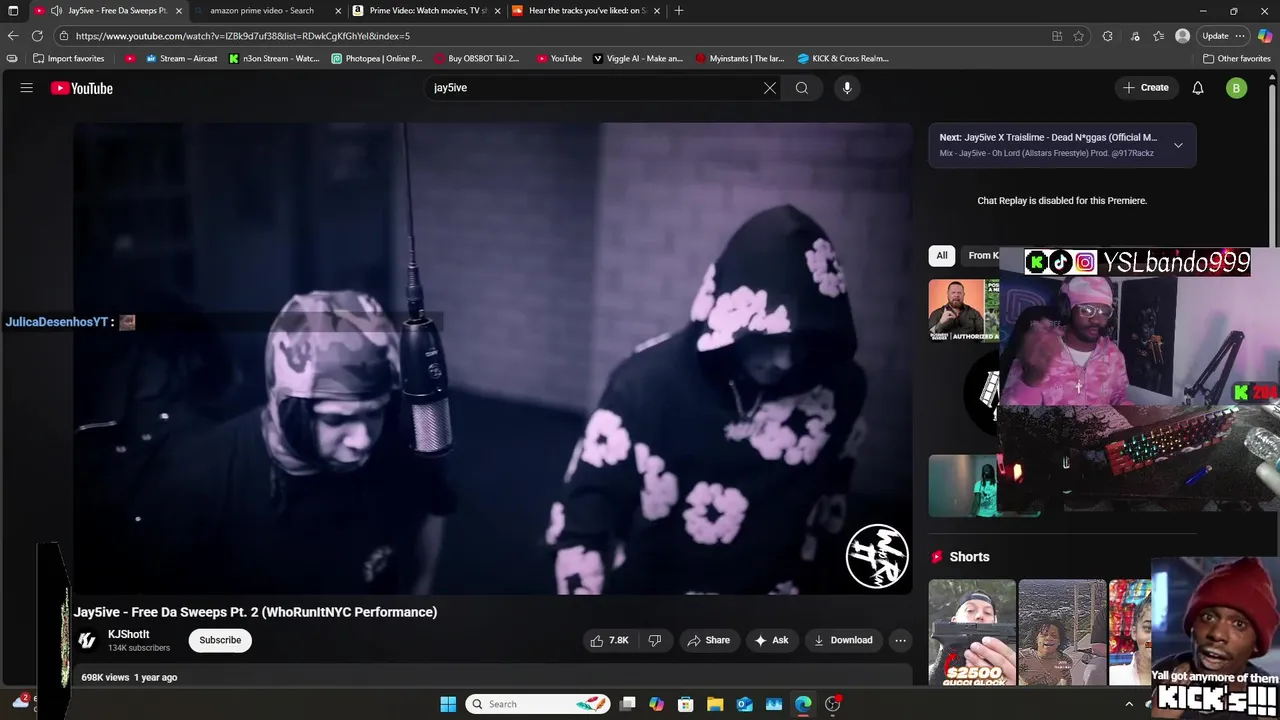Switch to amazon prime video Search tab
Screen dimensions: 1280x720
tap(262, 11)
